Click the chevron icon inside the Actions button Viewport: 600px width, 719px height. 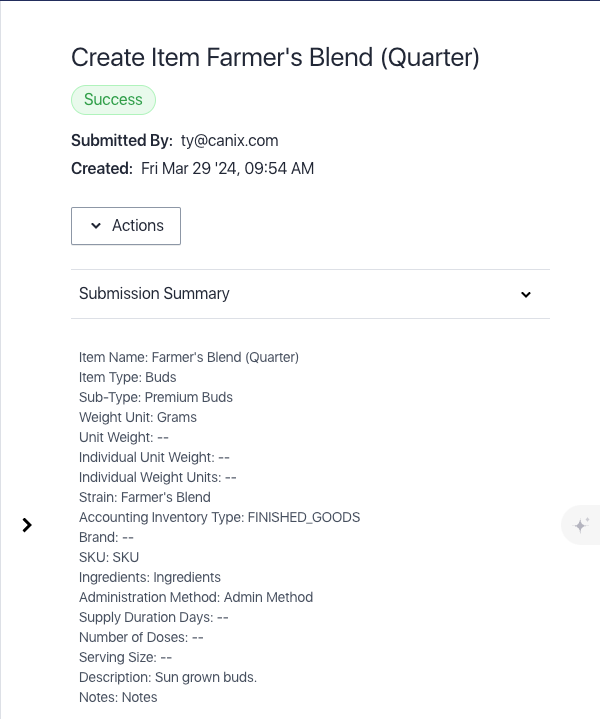click(96, 226)
